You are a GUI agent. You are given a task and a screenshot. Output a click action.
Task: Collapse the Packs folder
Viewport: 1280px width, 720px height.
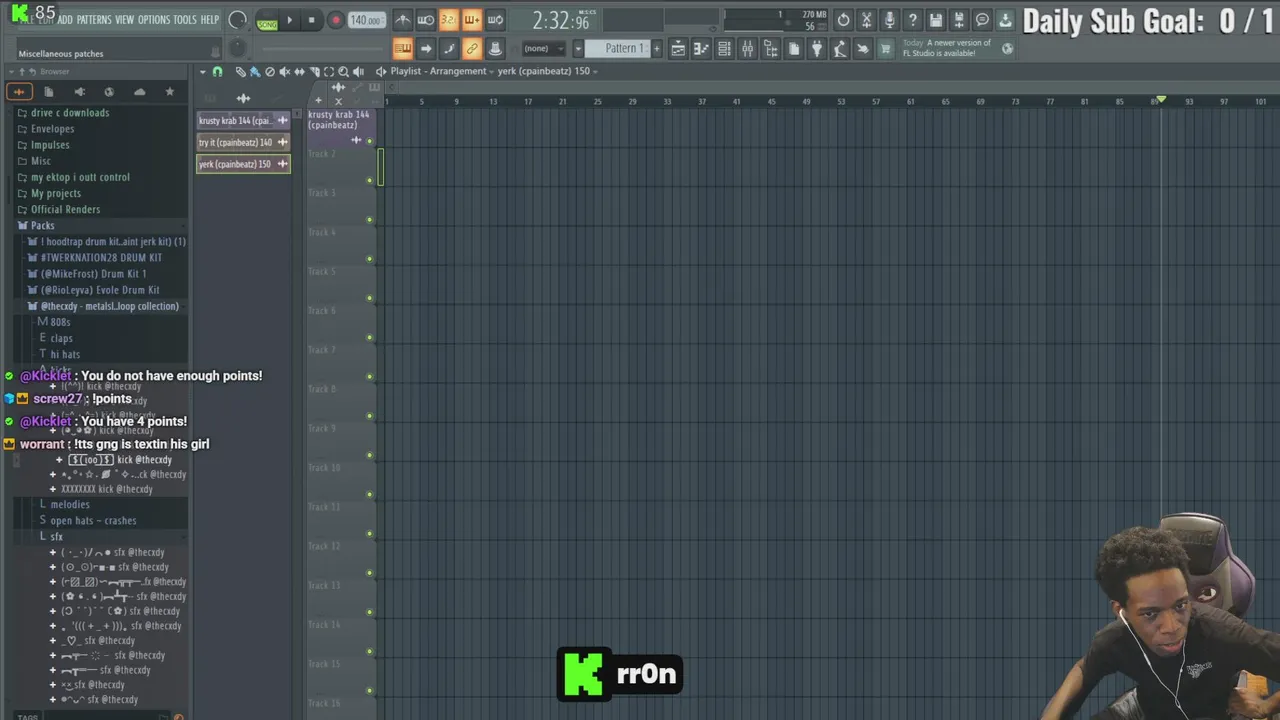[x=42, y=225]
